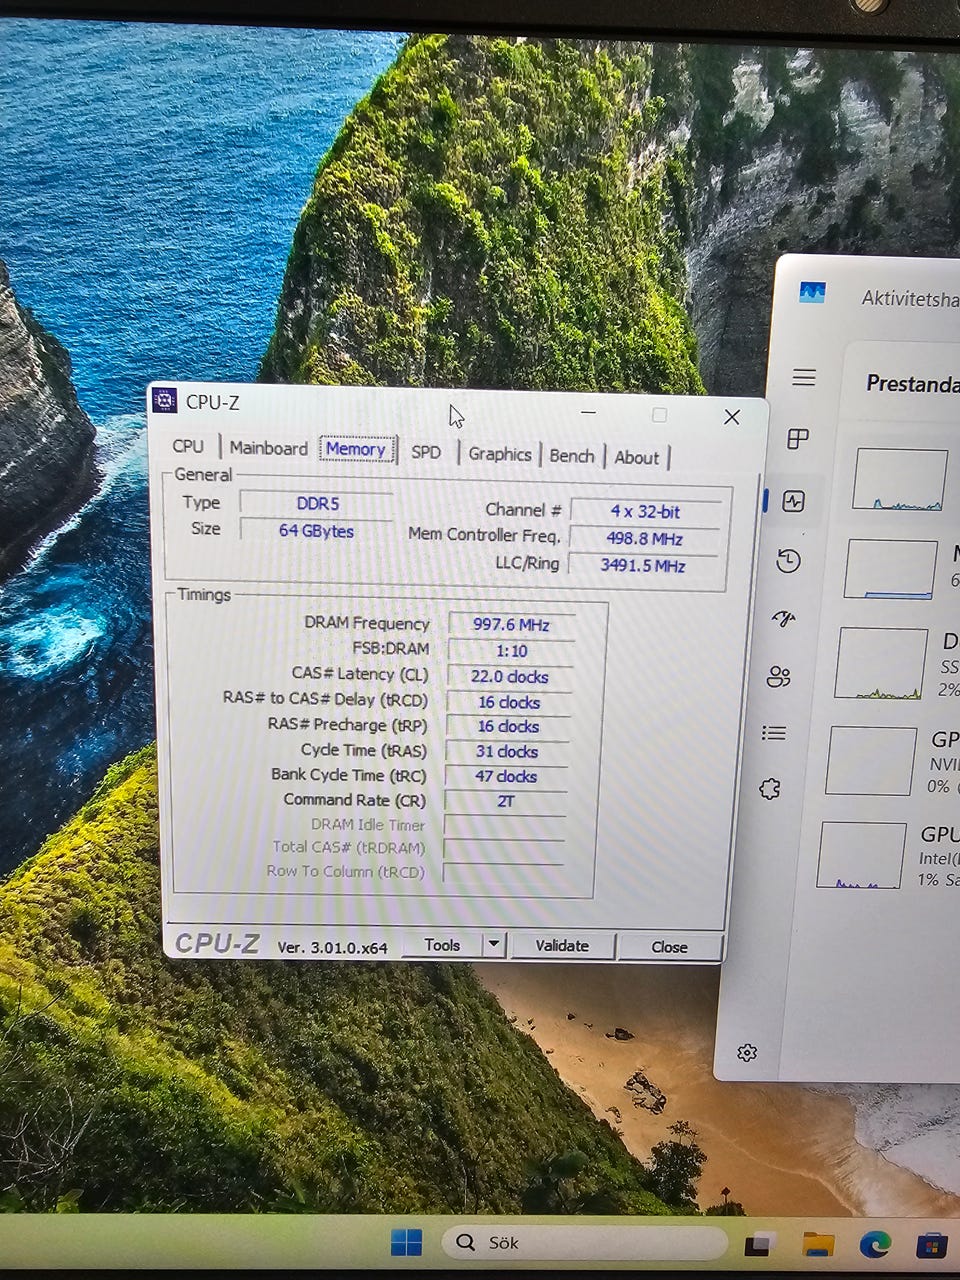The height and width of the screenshot is (1280, 960).
Task: Open the SPD tab
Action: (x=426, y=452)
